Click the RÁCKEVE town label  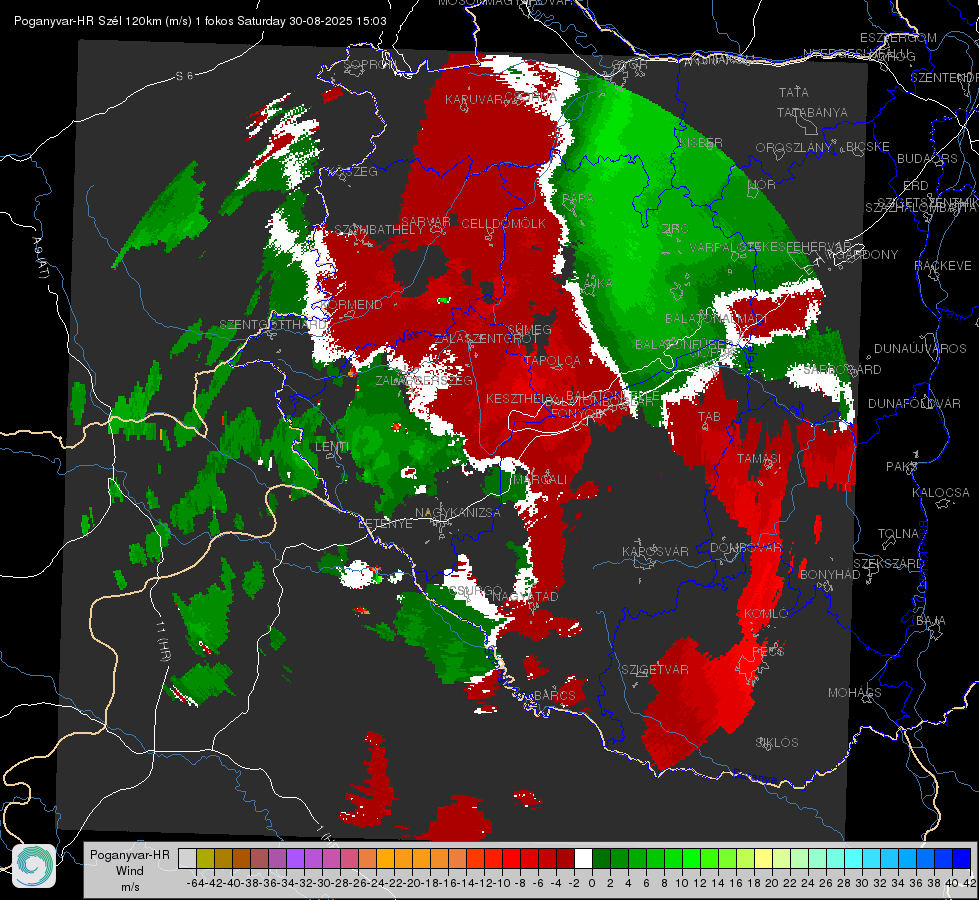click(x=943, y=265)
